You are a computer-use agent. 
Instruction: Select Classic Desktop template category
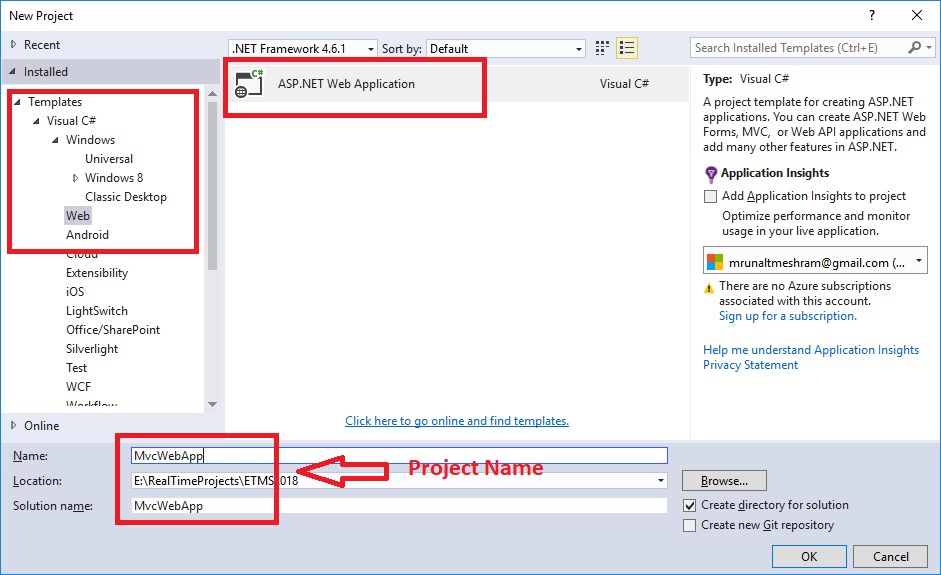click(126, 197)
